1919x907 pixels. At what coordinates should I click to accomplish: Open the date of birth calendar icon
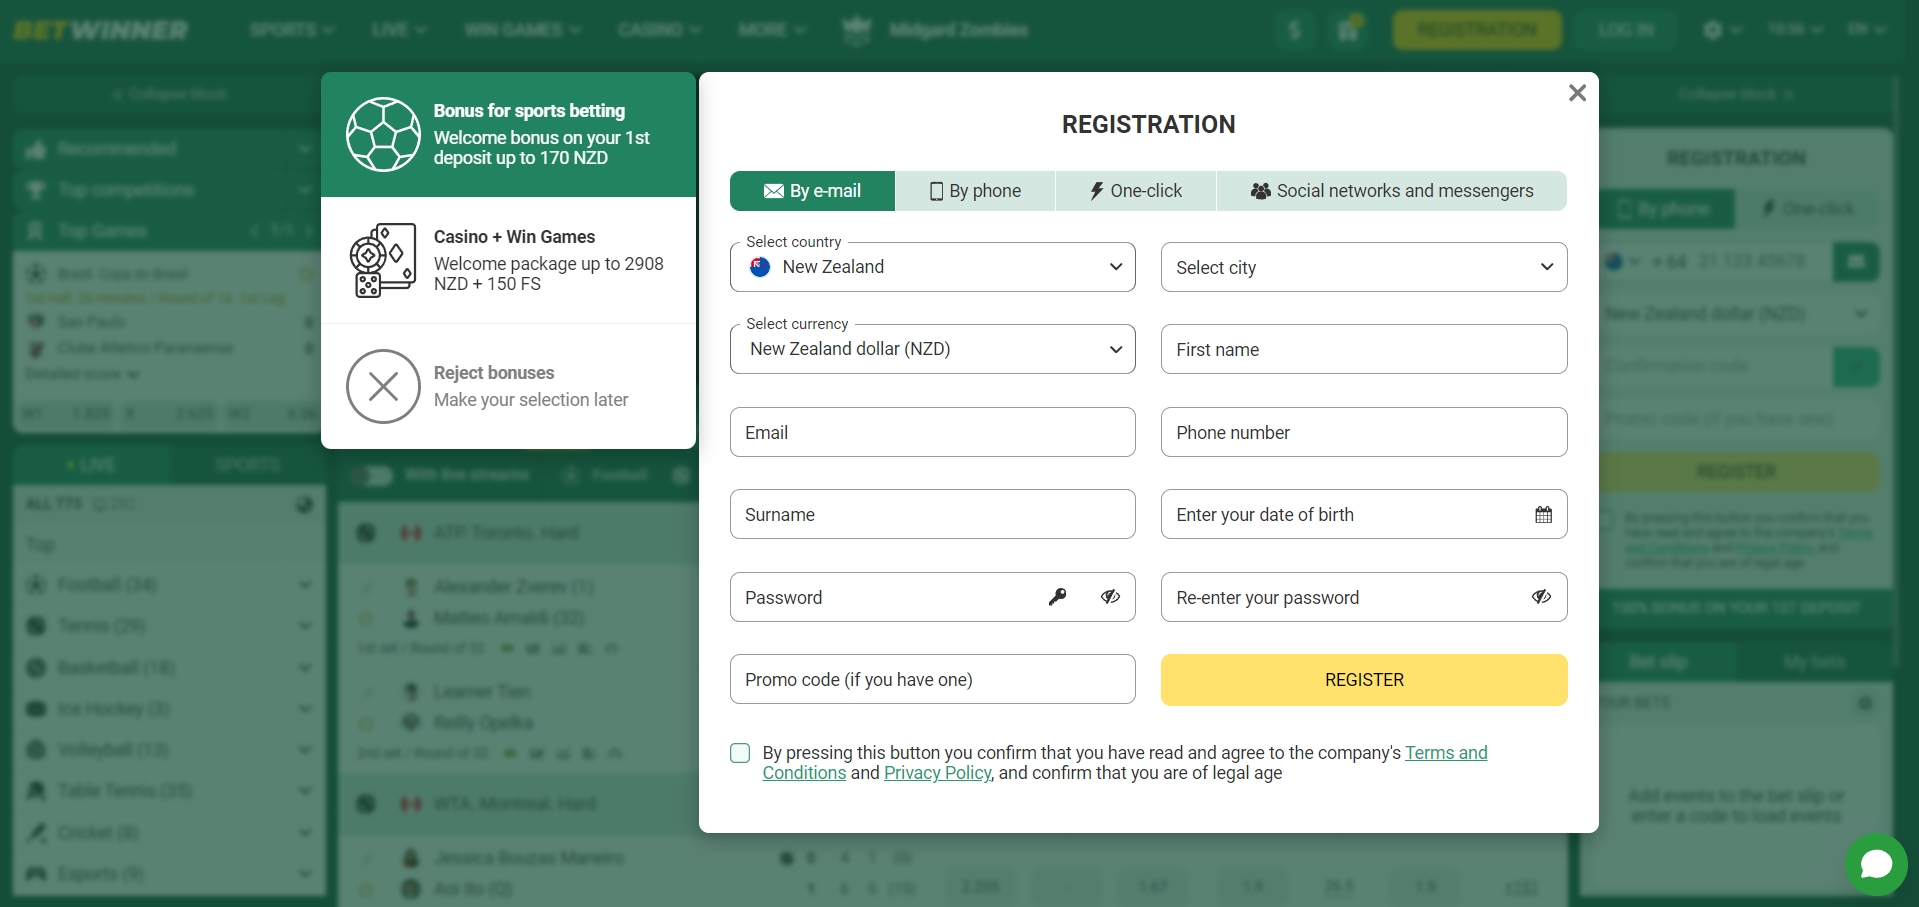[1543, 515]
